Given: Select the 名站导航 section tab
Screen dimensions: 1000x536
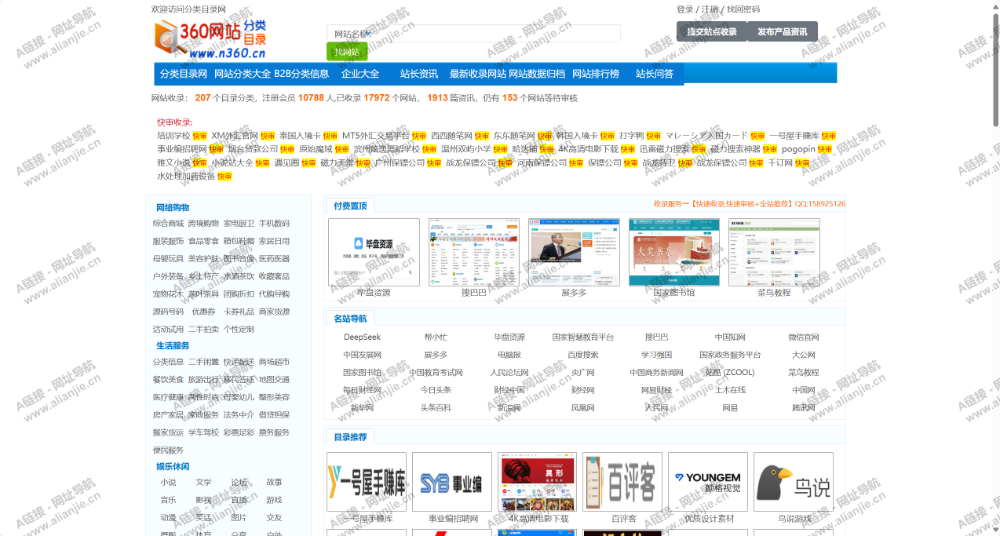Looking at the screenshot, I should [350, 318].
